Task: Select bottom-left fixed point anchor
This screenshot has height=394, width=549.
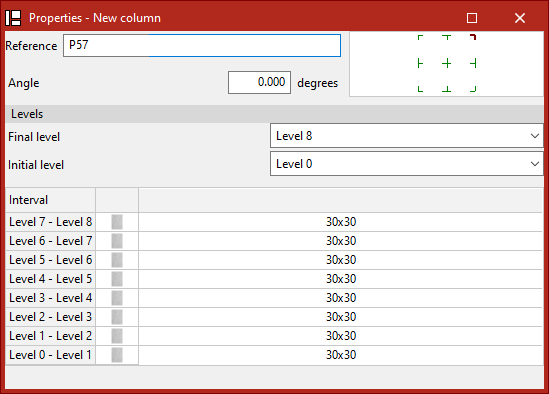Action: (x=421, y=89)
